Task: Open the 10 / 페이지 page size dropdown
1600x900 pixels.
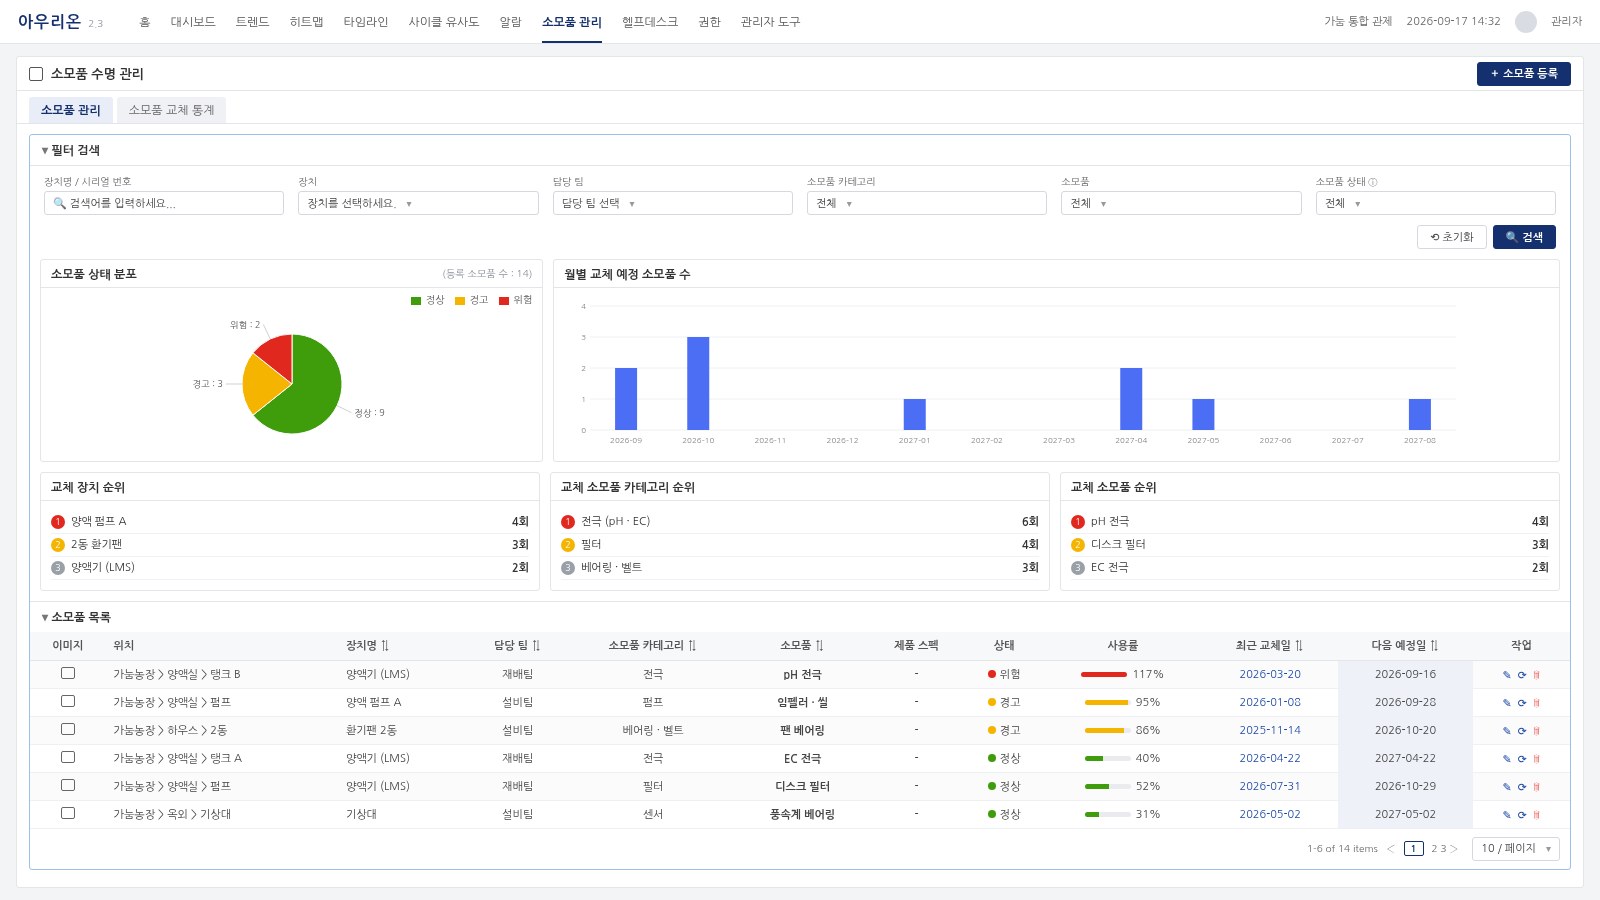Action: [1515, 849]
